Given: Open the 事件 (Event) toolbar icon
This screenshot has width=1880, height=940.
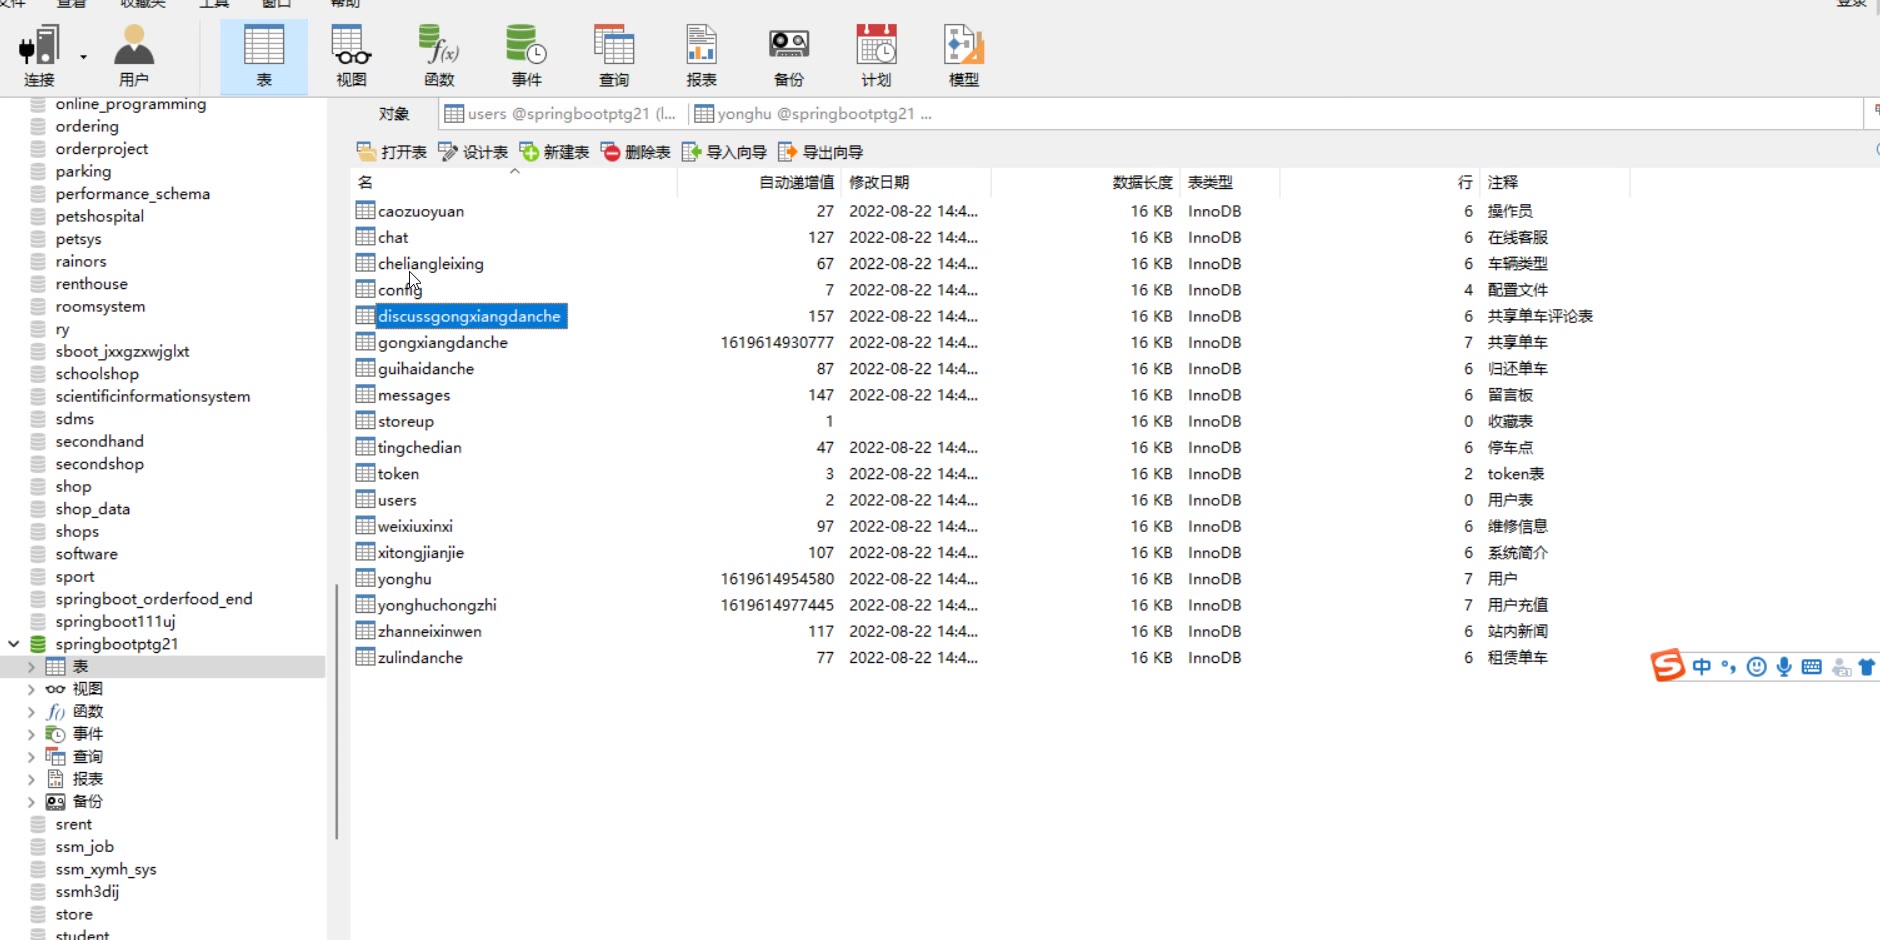Looking at the screenshot, I should coord(526,56).
